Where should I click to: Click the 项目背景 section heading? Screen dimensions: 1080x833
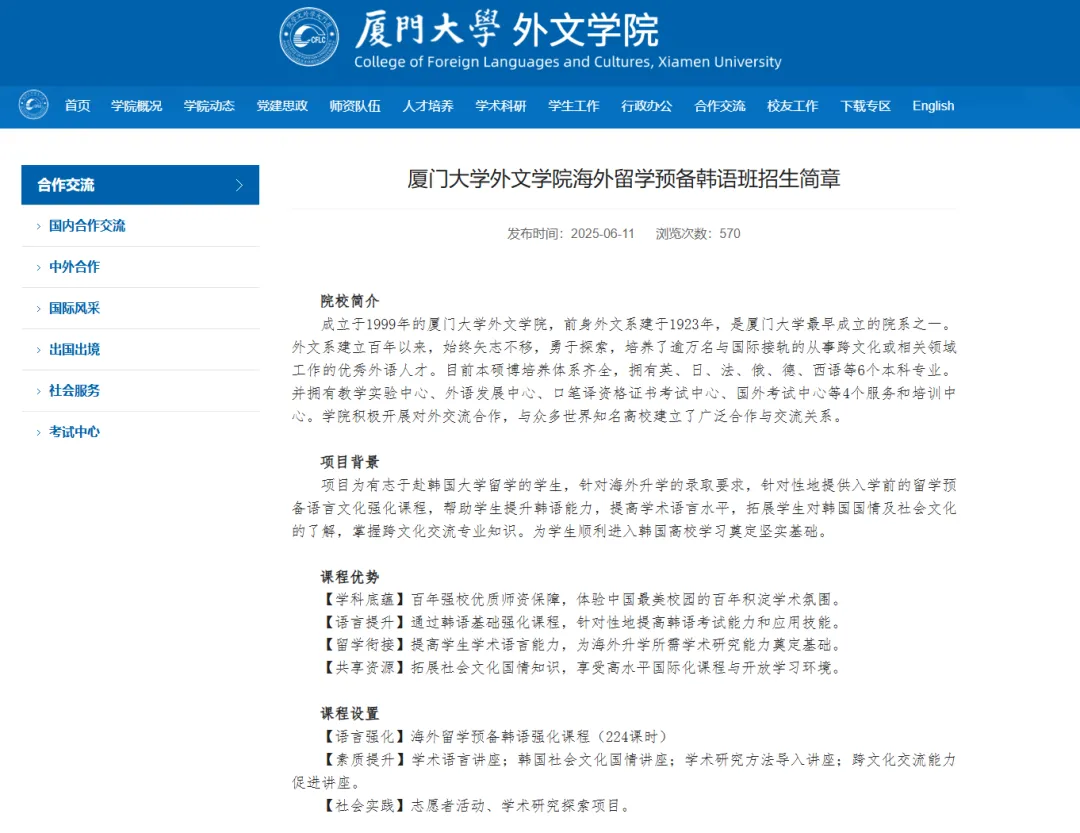(350, 462)
